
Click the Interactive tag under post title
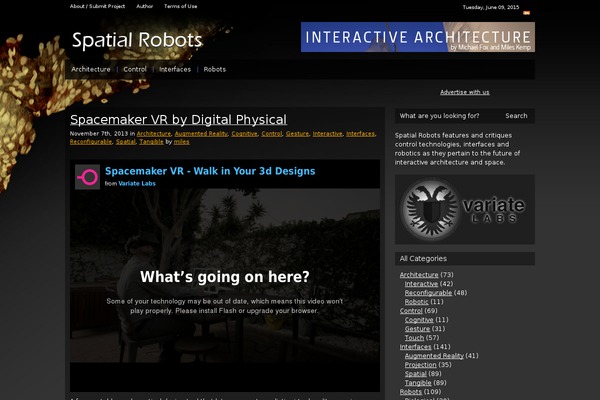pyautogui.click(x=328, y=134)
